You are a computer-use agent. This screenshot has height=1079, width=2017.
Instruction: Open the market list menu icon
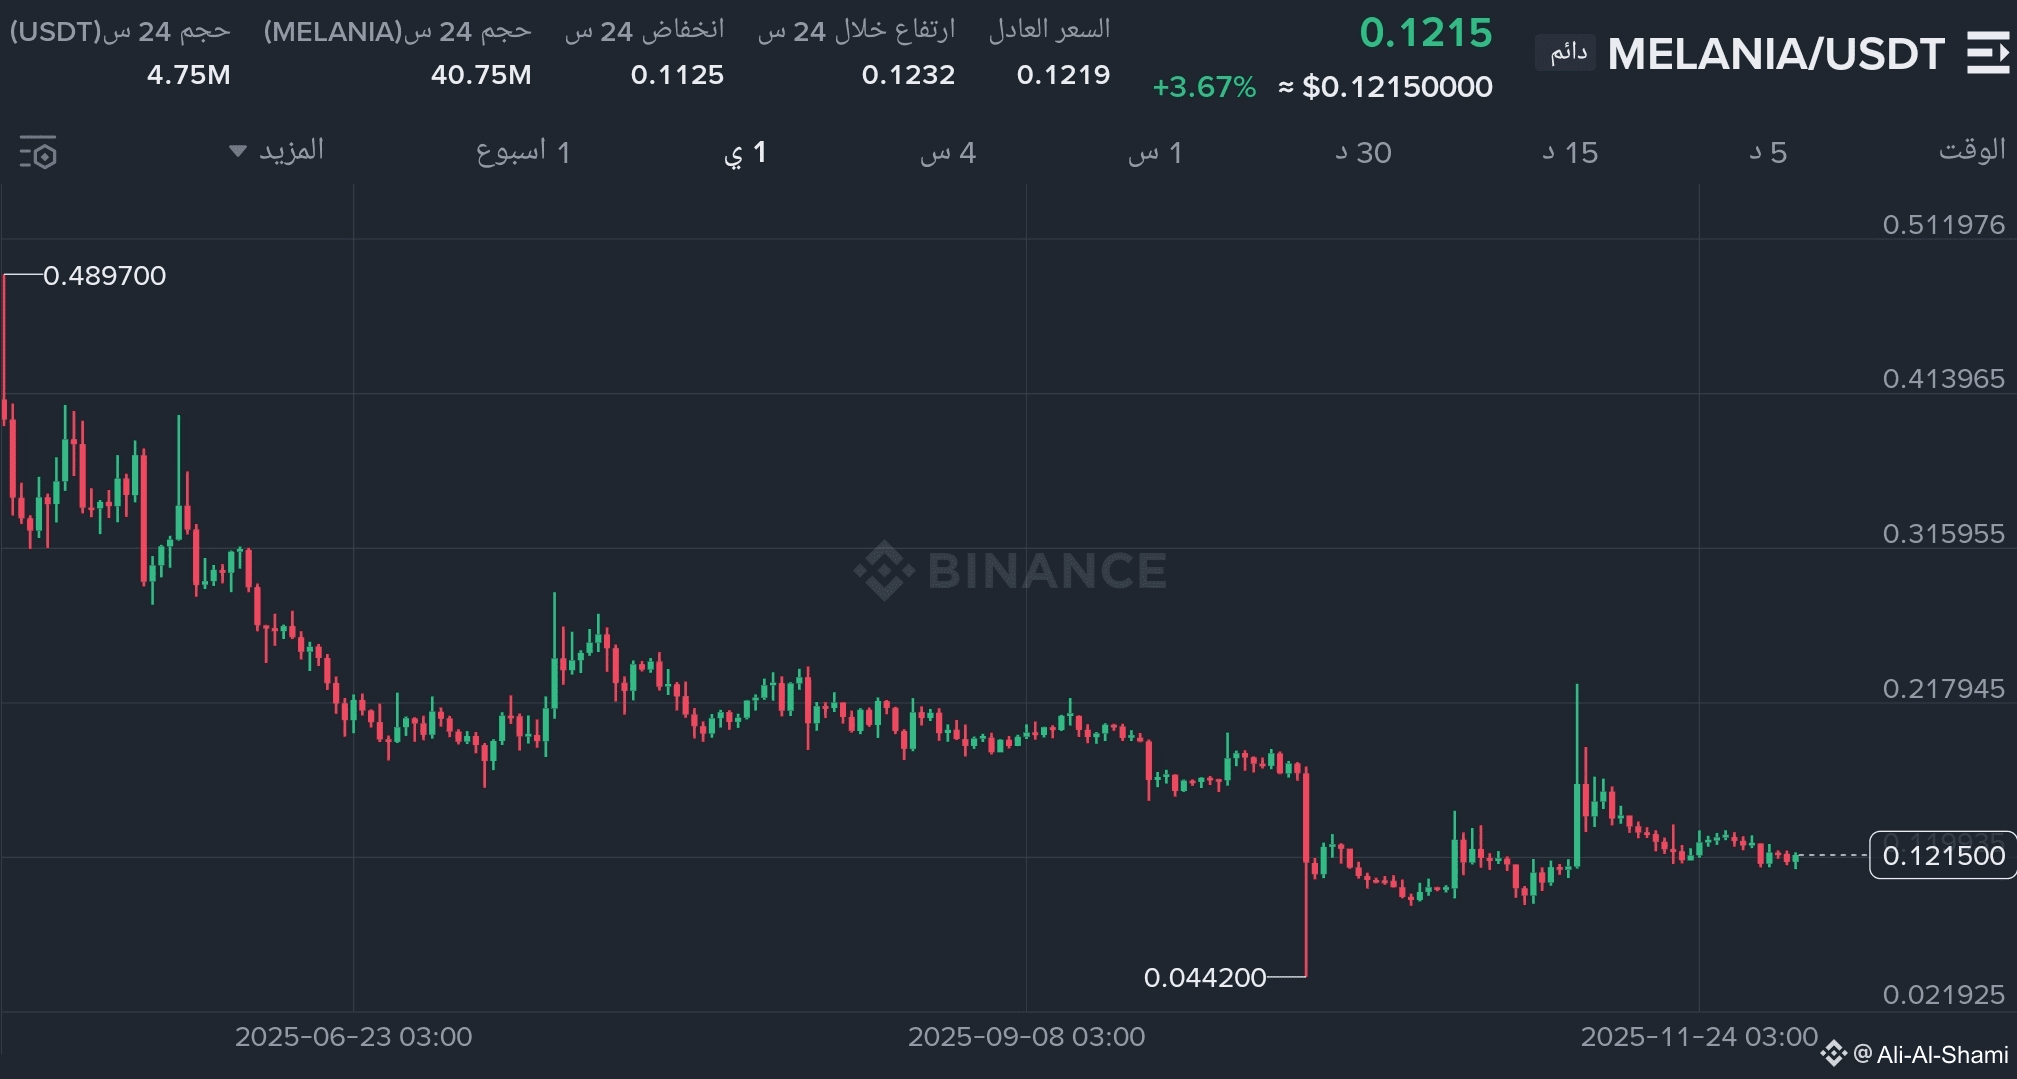1987,53
